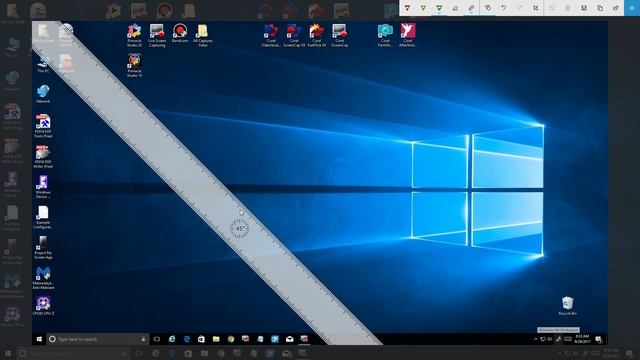Expand hidden tray icons in captured taskbar
The image size is (640, 360).
point(536,339)
